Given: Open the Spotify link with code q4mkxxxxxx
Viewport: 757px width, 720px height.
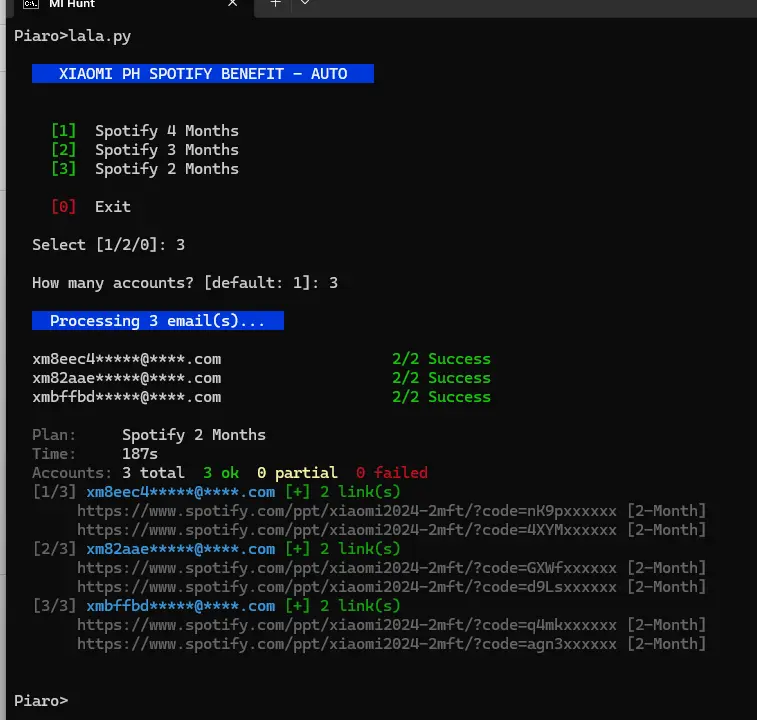Looking at the screenshot, I should coord(347,625).
